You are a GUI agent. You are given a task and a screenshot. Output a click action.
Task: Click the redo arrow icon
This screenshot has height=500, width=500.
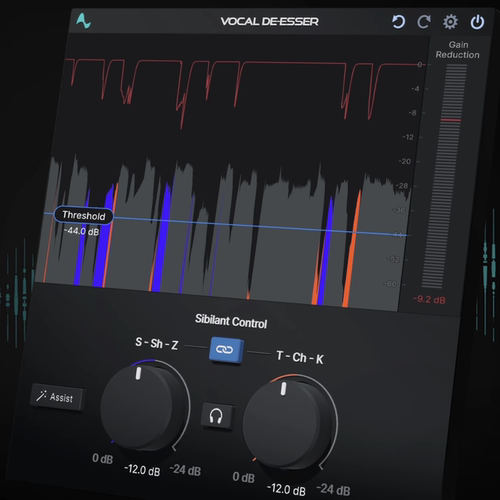point(424,22)
